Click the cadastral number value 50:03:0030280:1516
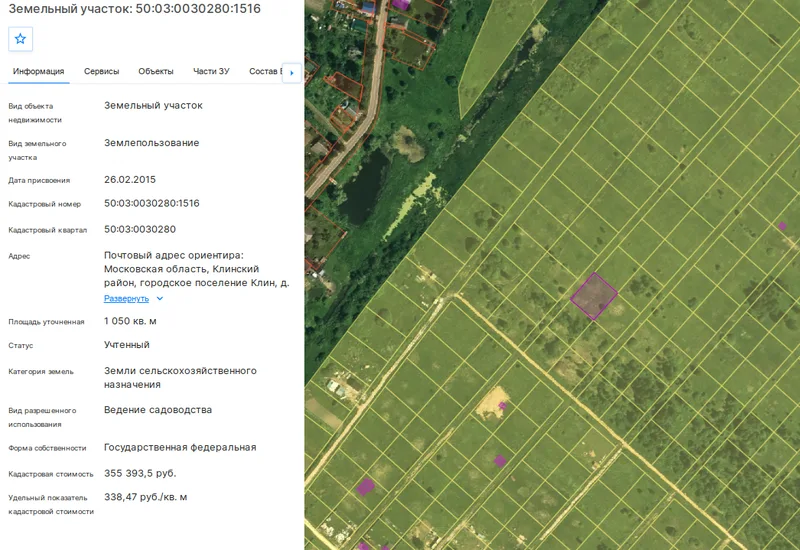Screen dimensions: 800x550 152,203
